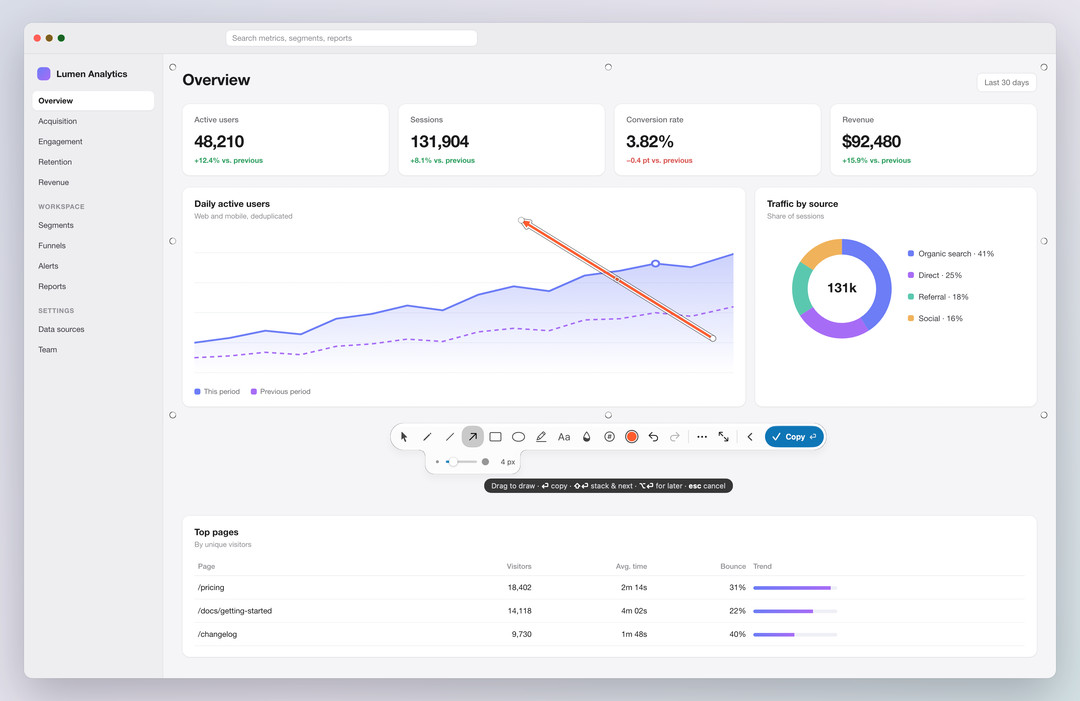Select the arrow drawing tool
1080x701 pixels.
tap(472, 437)
